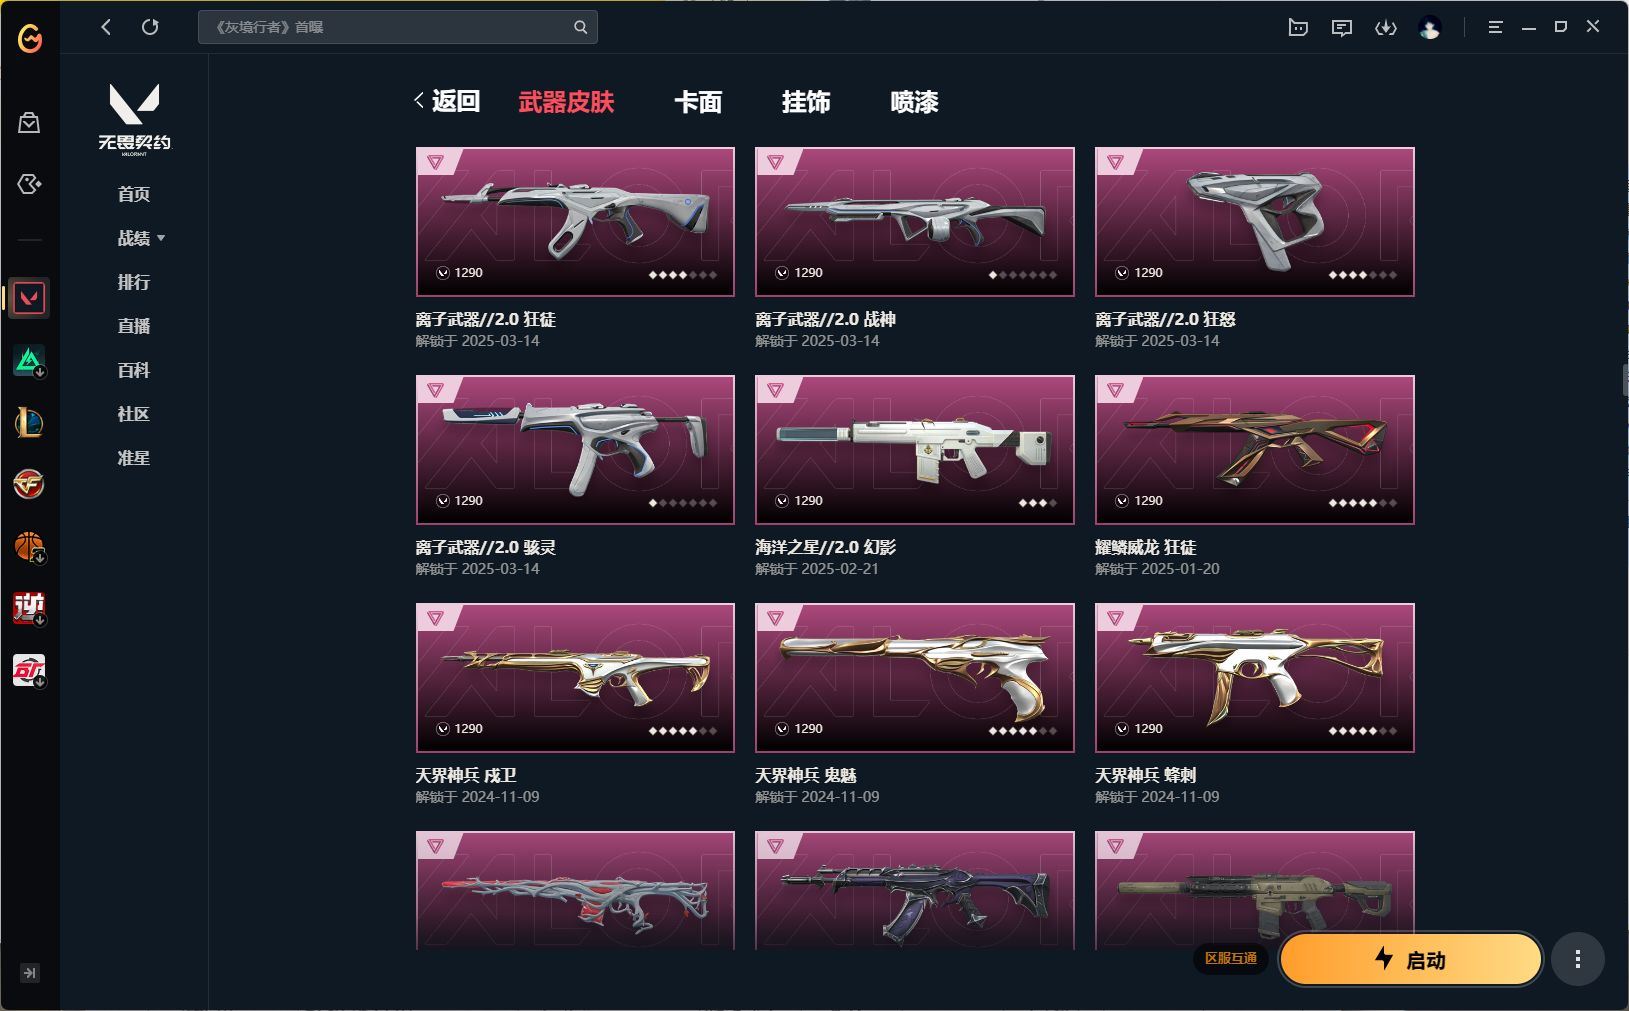
Task: Open the download manager icon in header
Action: [1386, 28]
